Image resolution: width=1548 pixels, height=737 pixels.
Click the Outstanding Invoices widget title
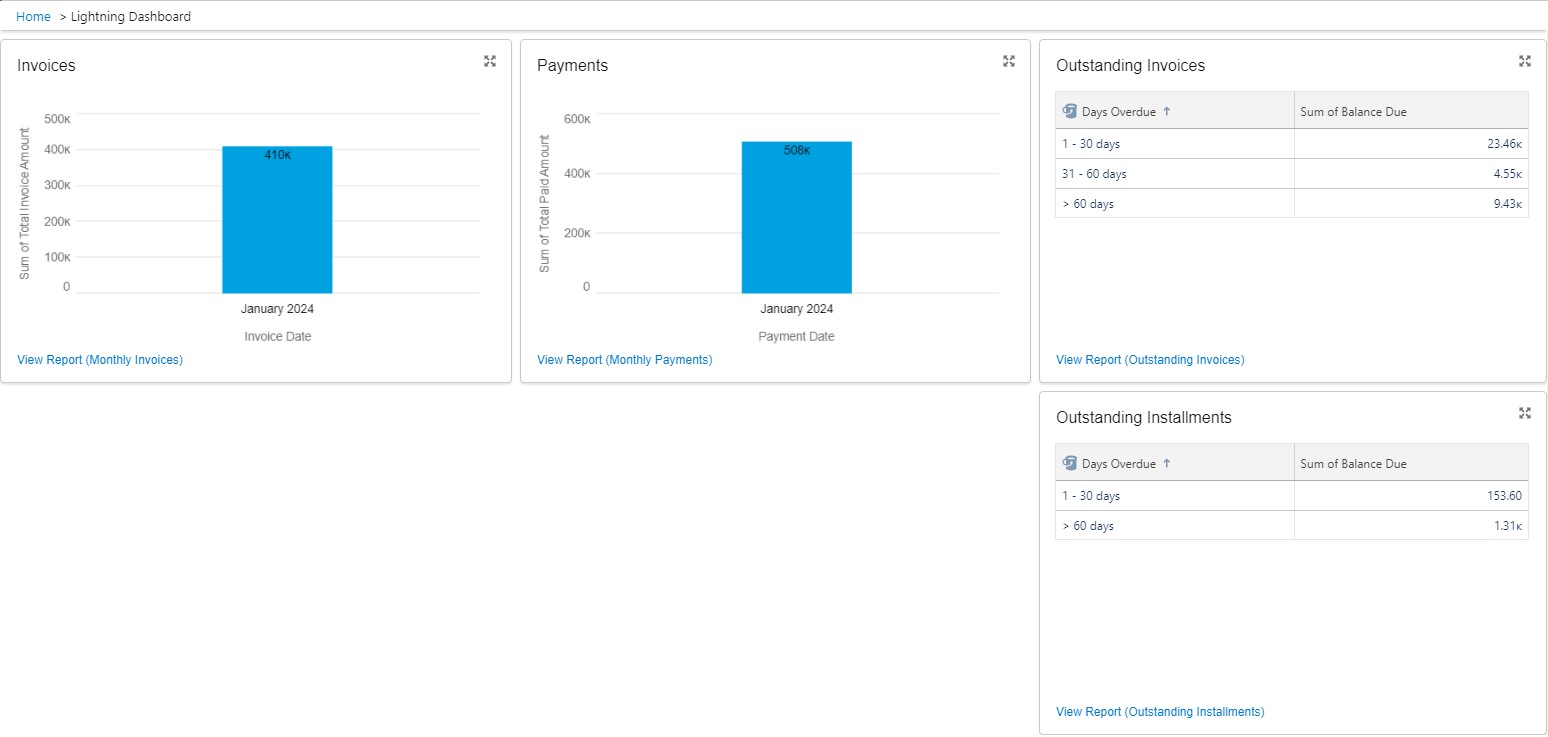point(1130,66)
